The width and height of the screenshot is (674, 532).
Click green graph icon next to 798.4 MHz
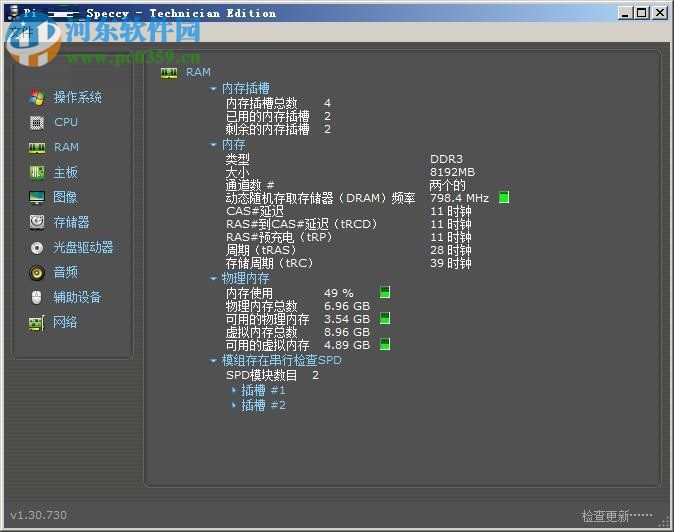click(x=504, y=197)
